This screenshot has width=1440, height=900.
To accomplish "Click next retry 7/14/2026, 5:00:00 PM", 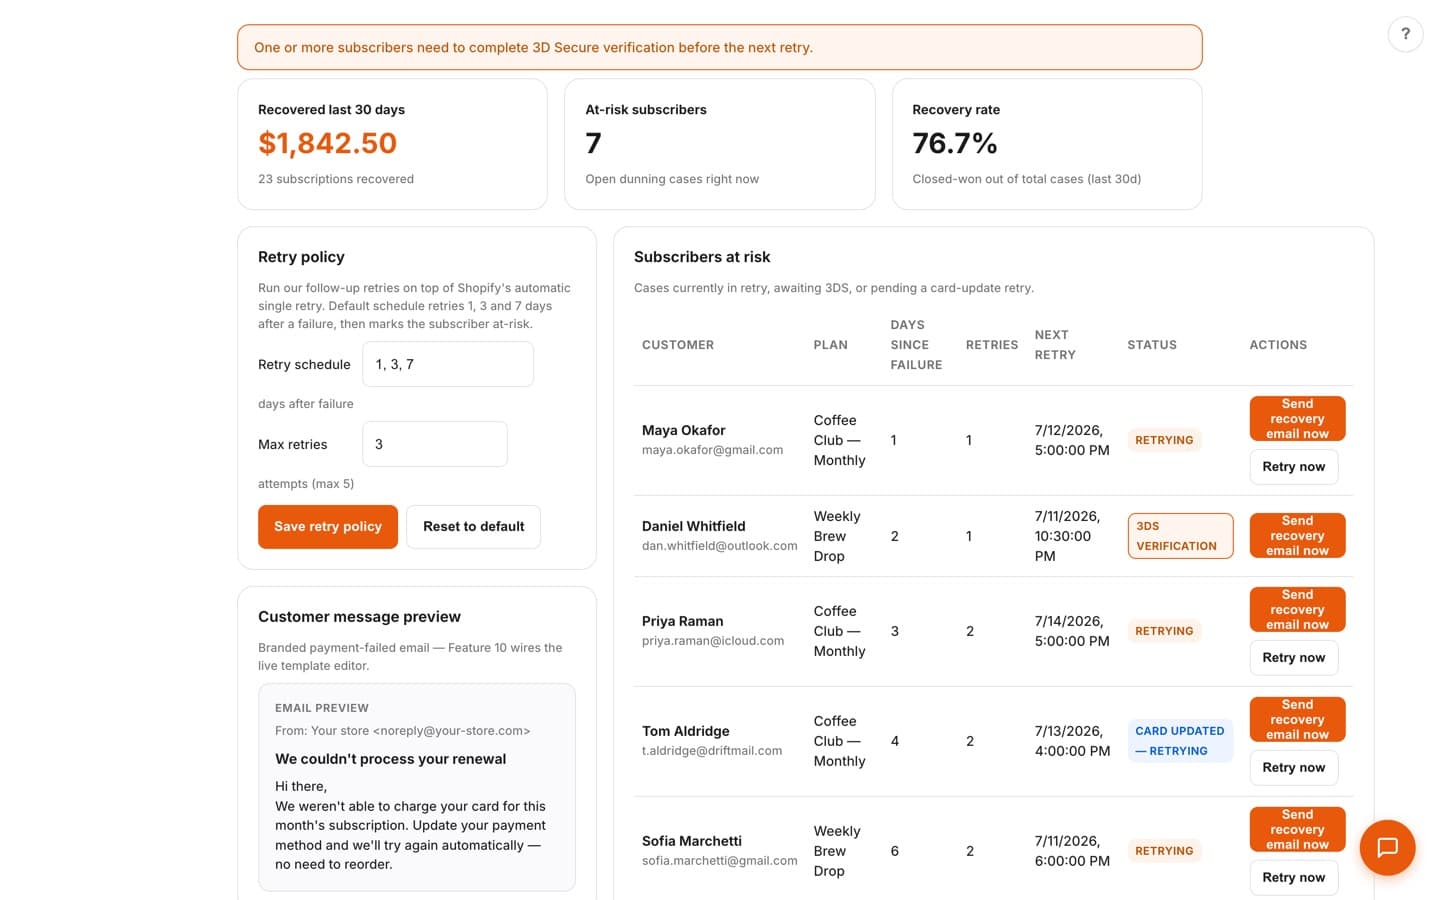I will [1071, 631].
